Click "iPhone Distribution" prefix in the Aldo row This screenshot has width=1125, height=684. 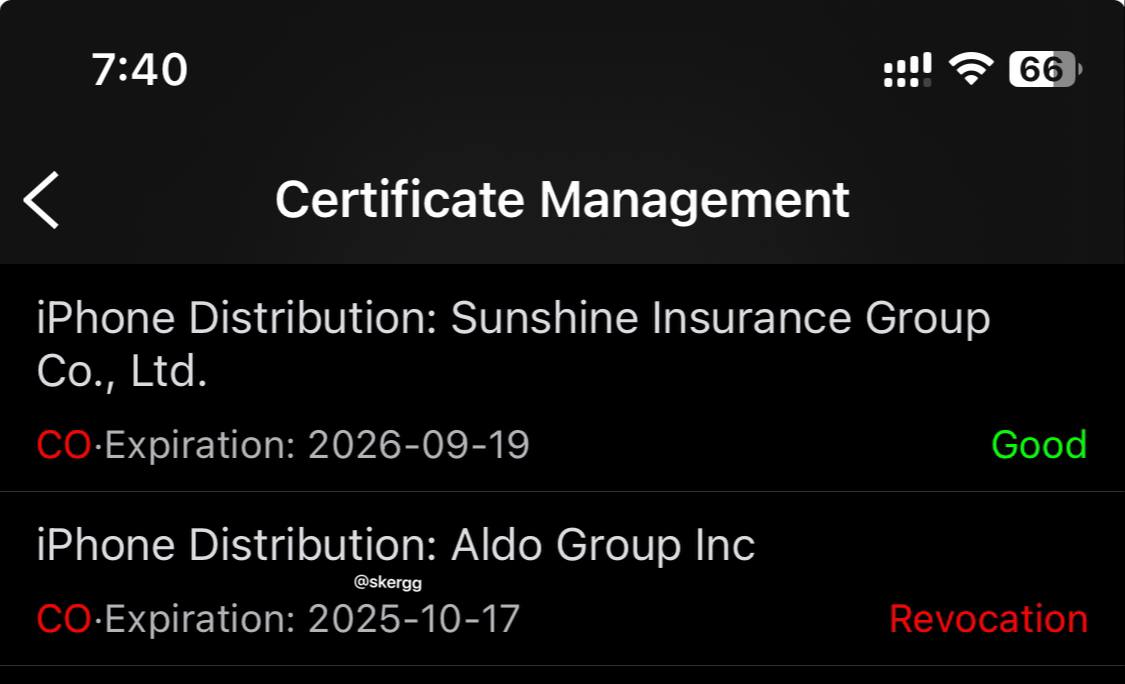[236, 545]
